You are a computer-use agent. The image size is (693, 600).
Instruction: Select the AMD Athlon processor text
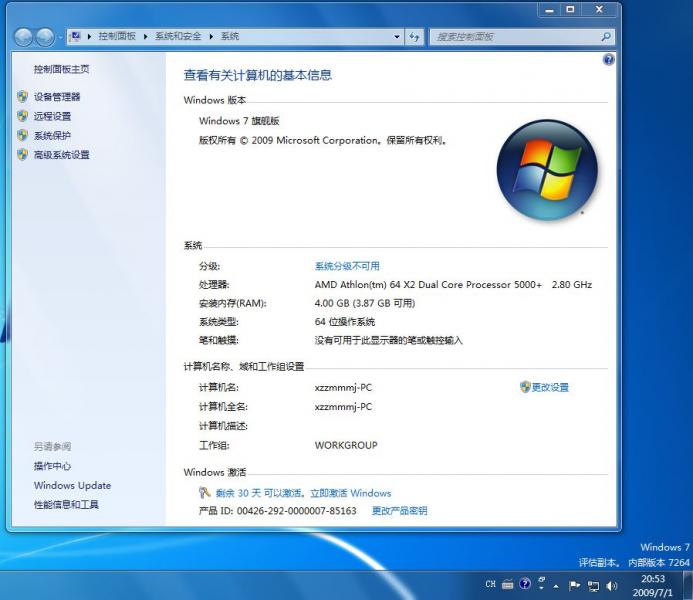coord(453,285)
